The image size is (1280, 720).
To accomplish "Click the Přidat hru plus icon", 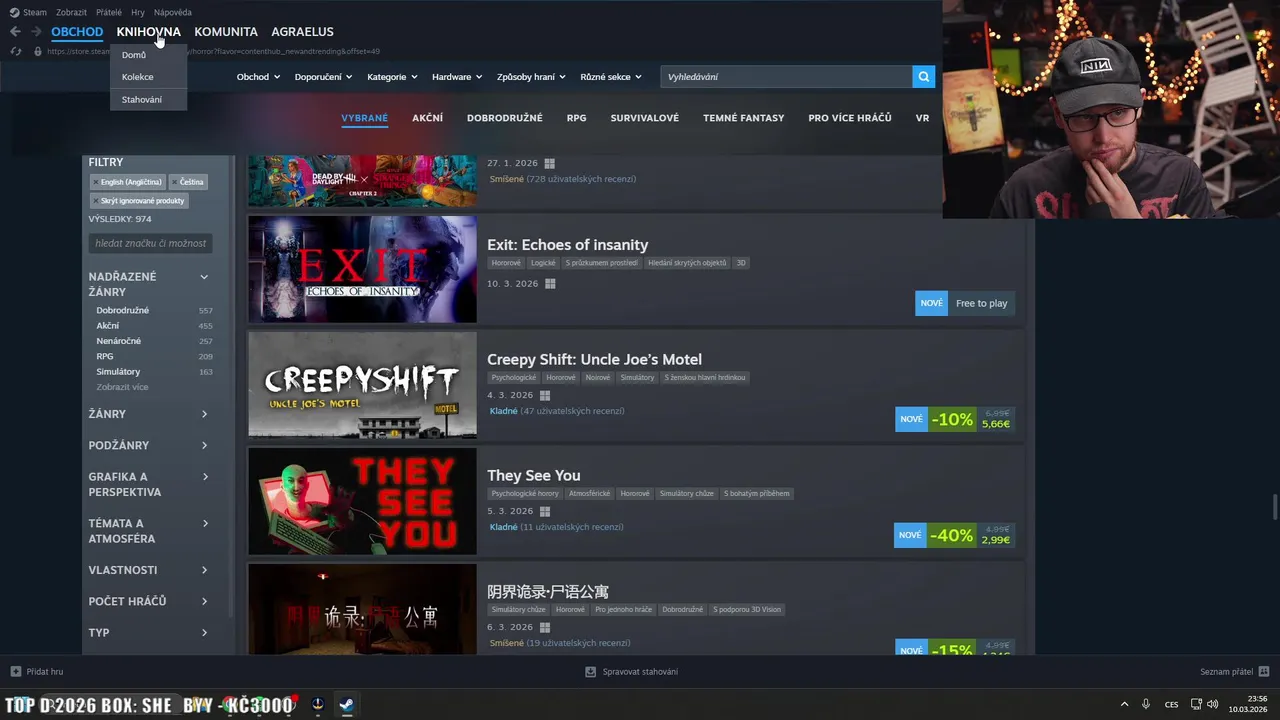I will coord(15,672).
